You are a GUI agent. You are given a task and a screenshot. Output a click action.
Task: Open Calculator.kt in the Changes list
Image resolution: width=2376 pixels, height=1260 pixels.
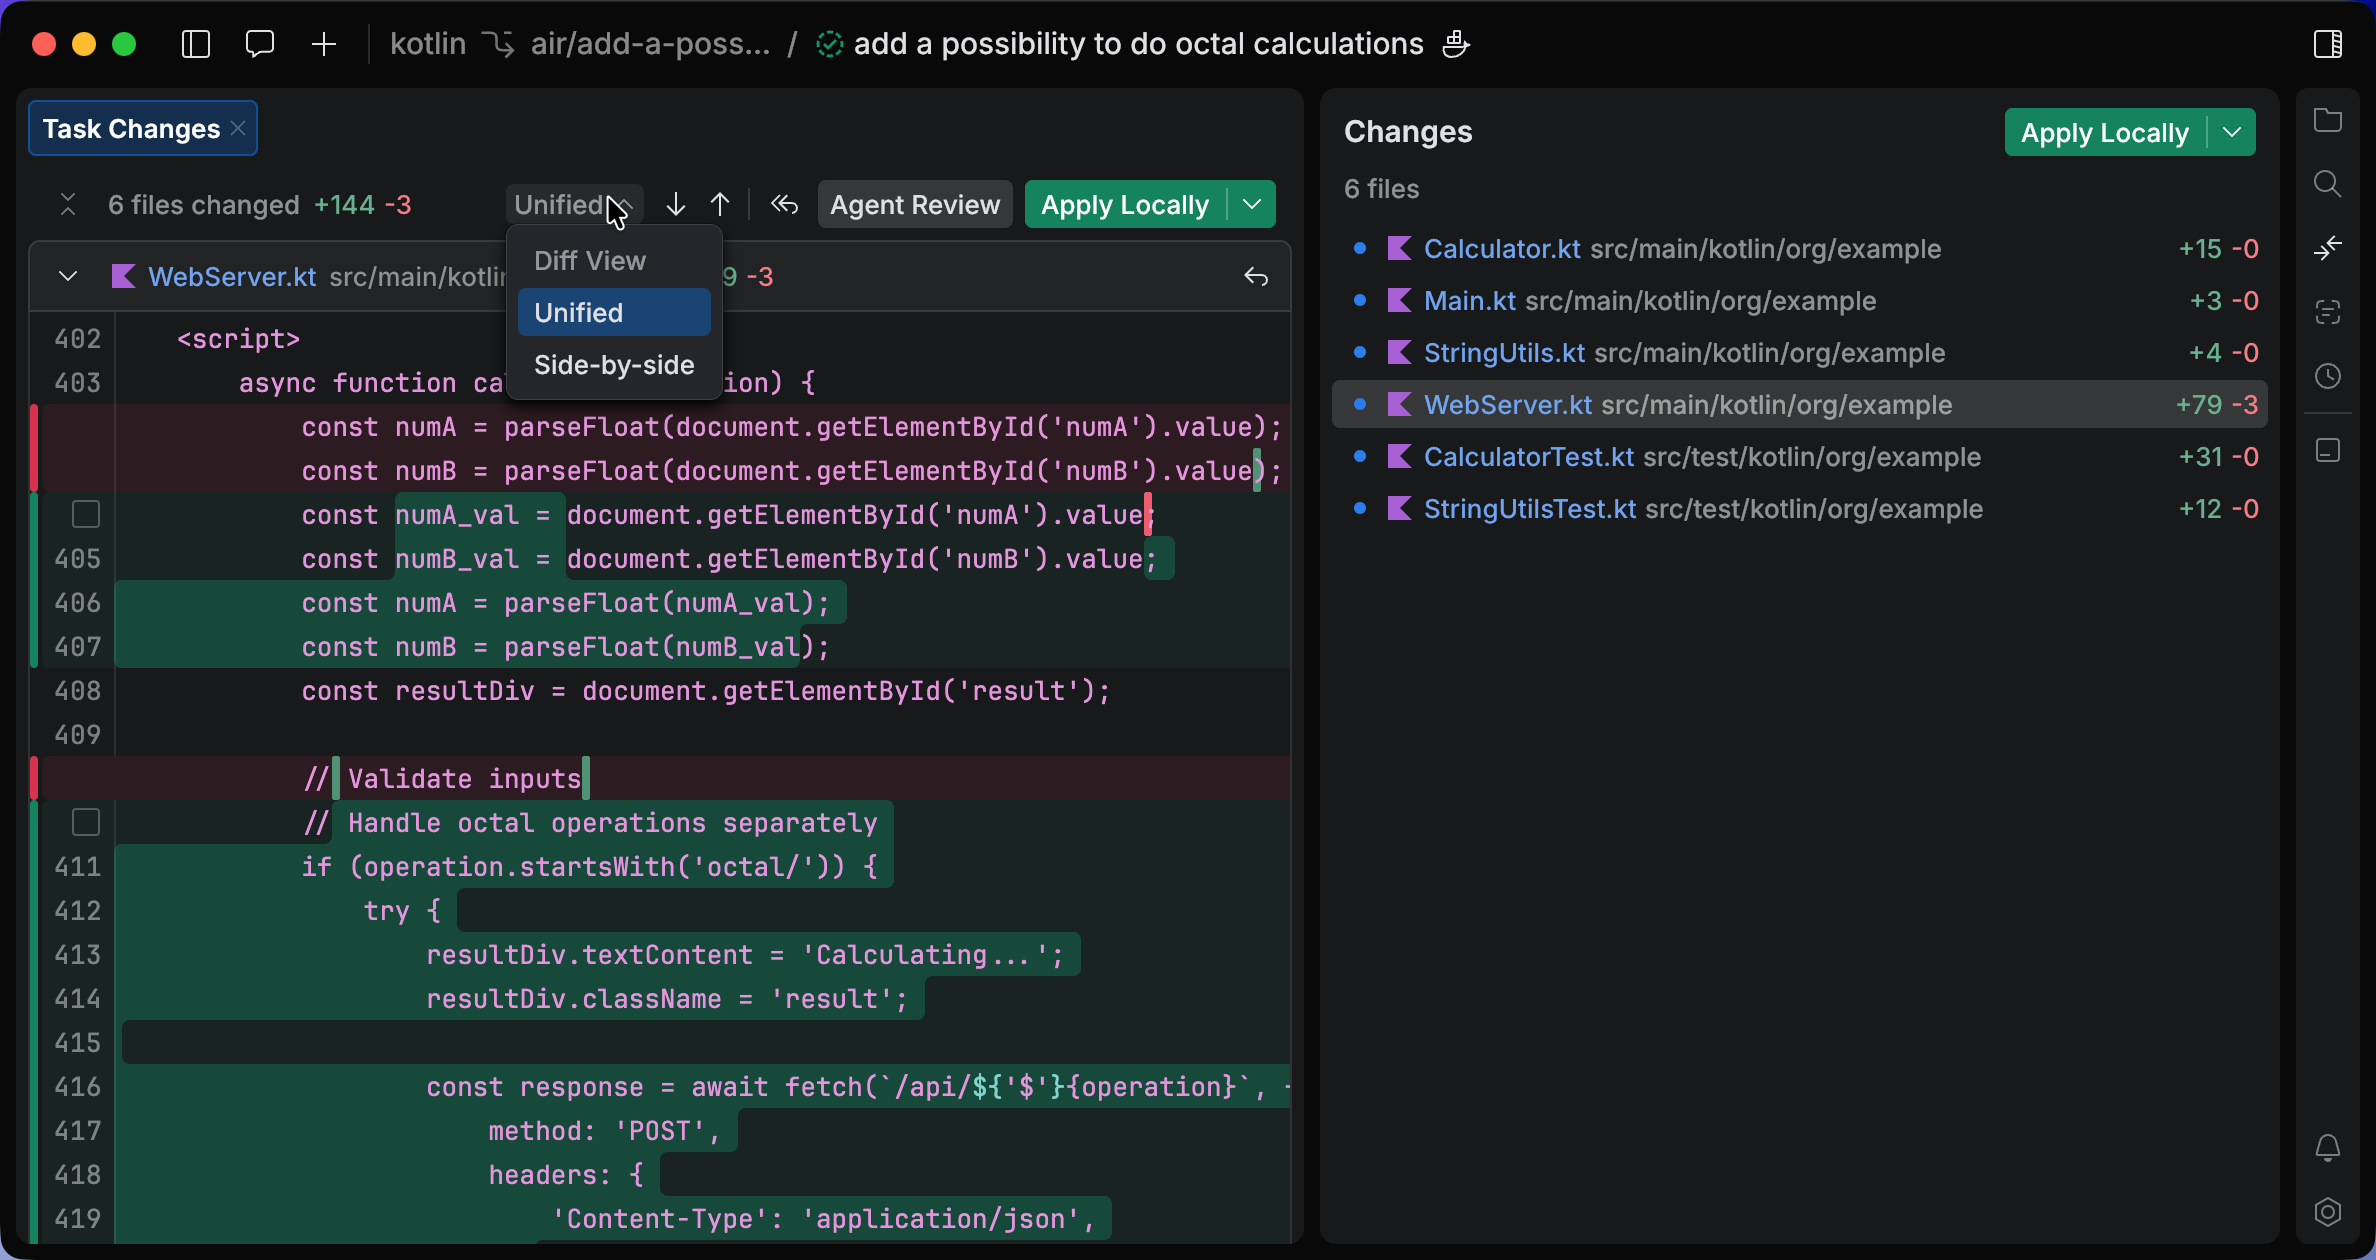1502,249
